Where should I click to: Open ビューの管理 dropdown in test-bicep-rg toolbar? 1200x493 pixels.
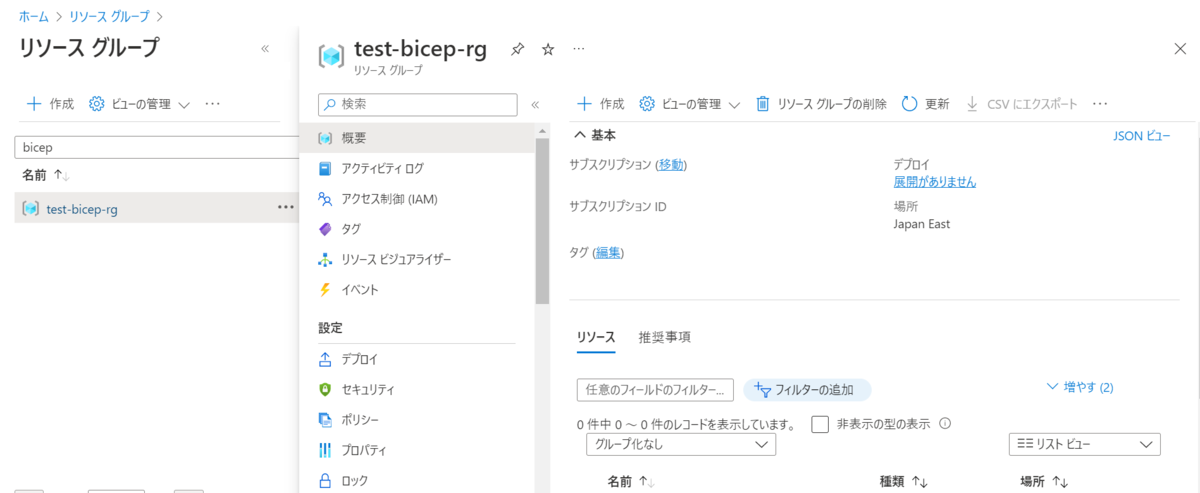pyautogui.click(x=690, y=104)
